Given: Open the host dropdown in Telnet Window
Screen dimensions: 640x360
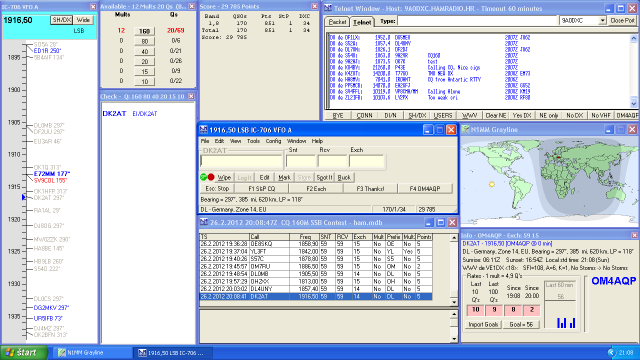Looking at the screenshot, I should click(602, 20).
